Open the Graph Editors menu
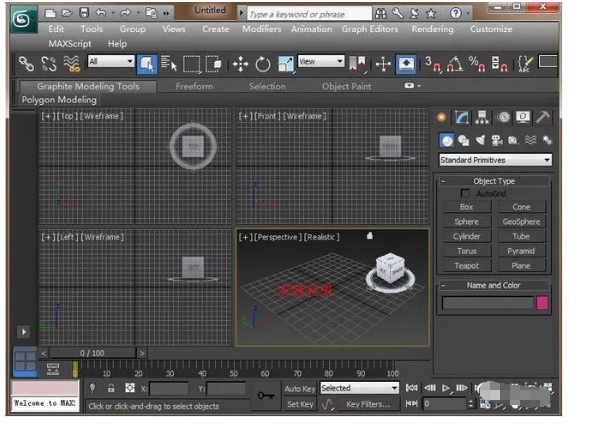The height and width of the screenshot is (423, 612). 370,29
